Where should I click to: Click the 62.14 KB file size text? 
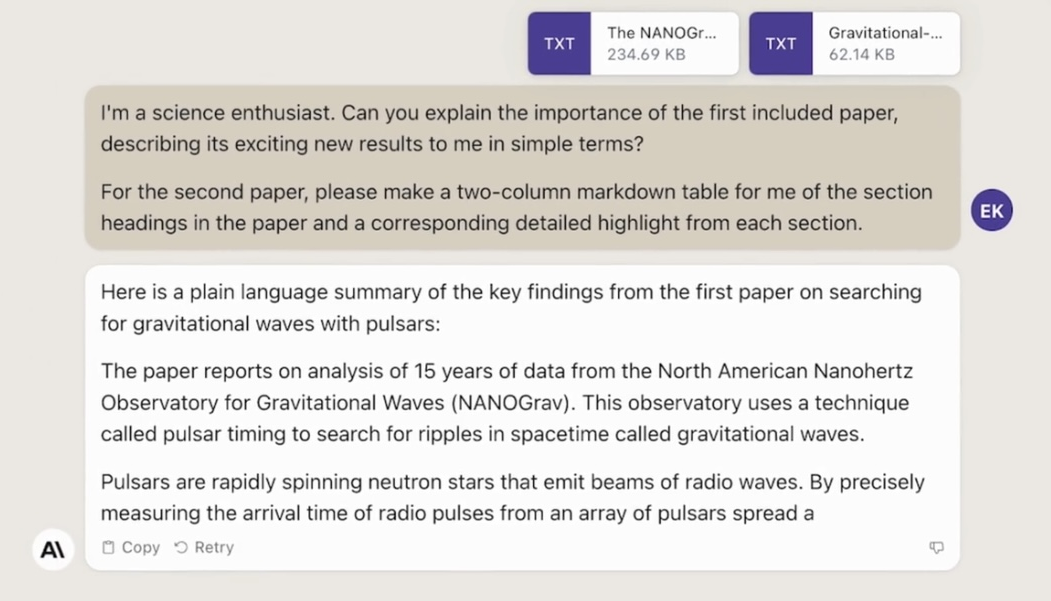point(861,55)
